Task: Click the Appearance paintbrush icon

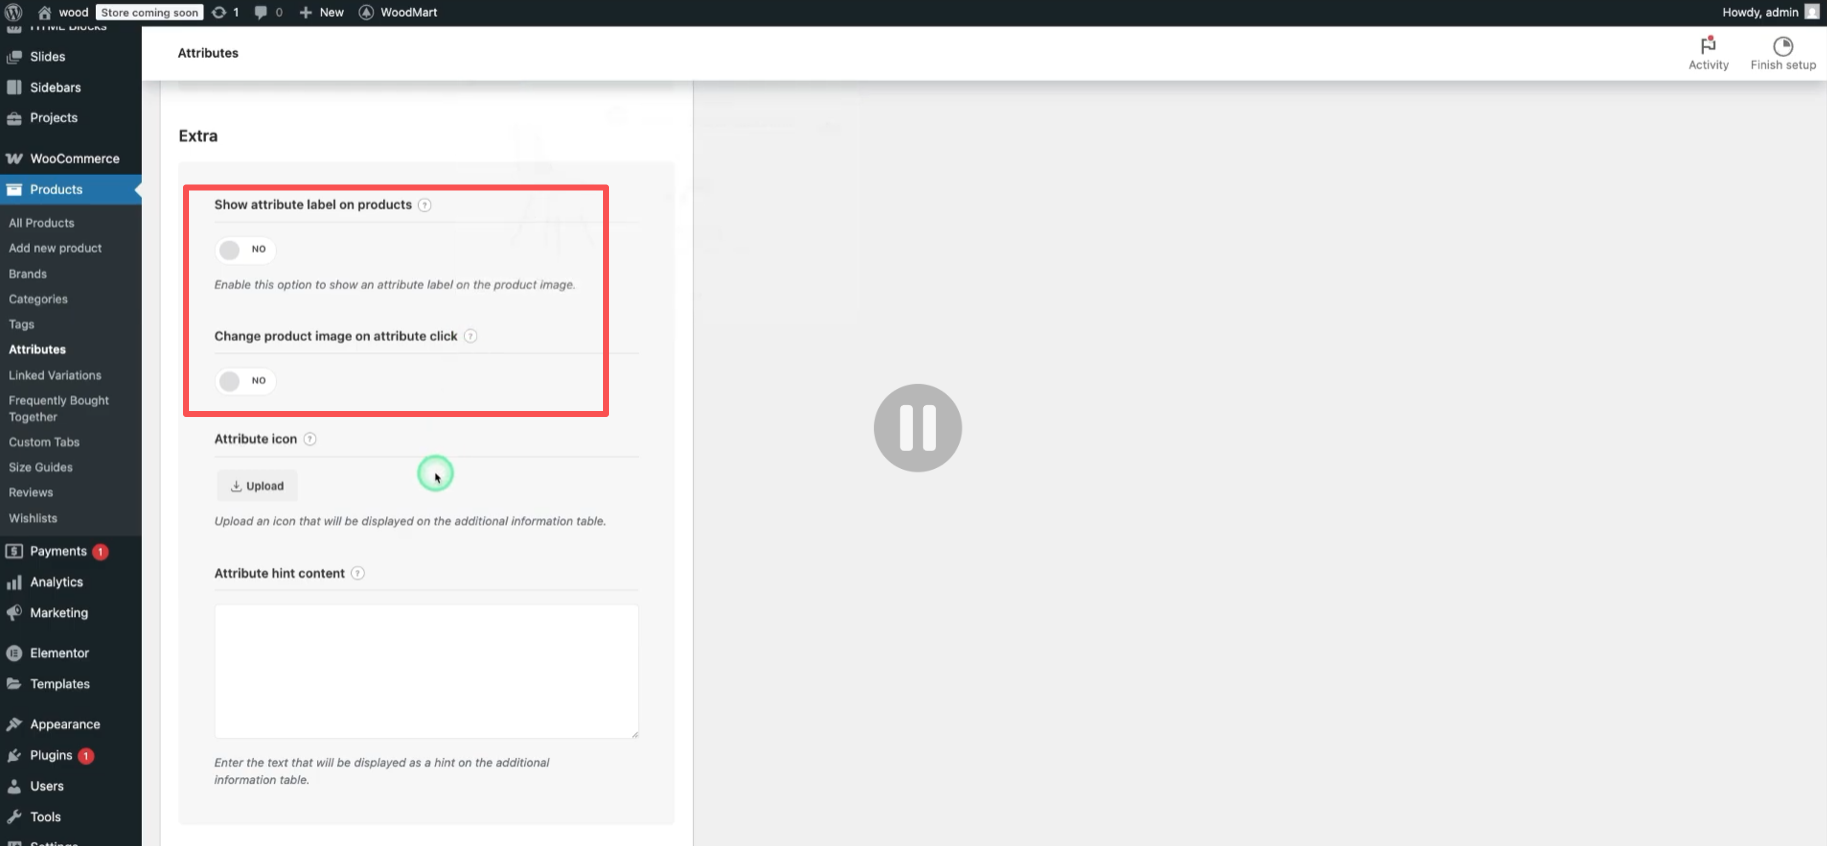Action: [14, 724]
